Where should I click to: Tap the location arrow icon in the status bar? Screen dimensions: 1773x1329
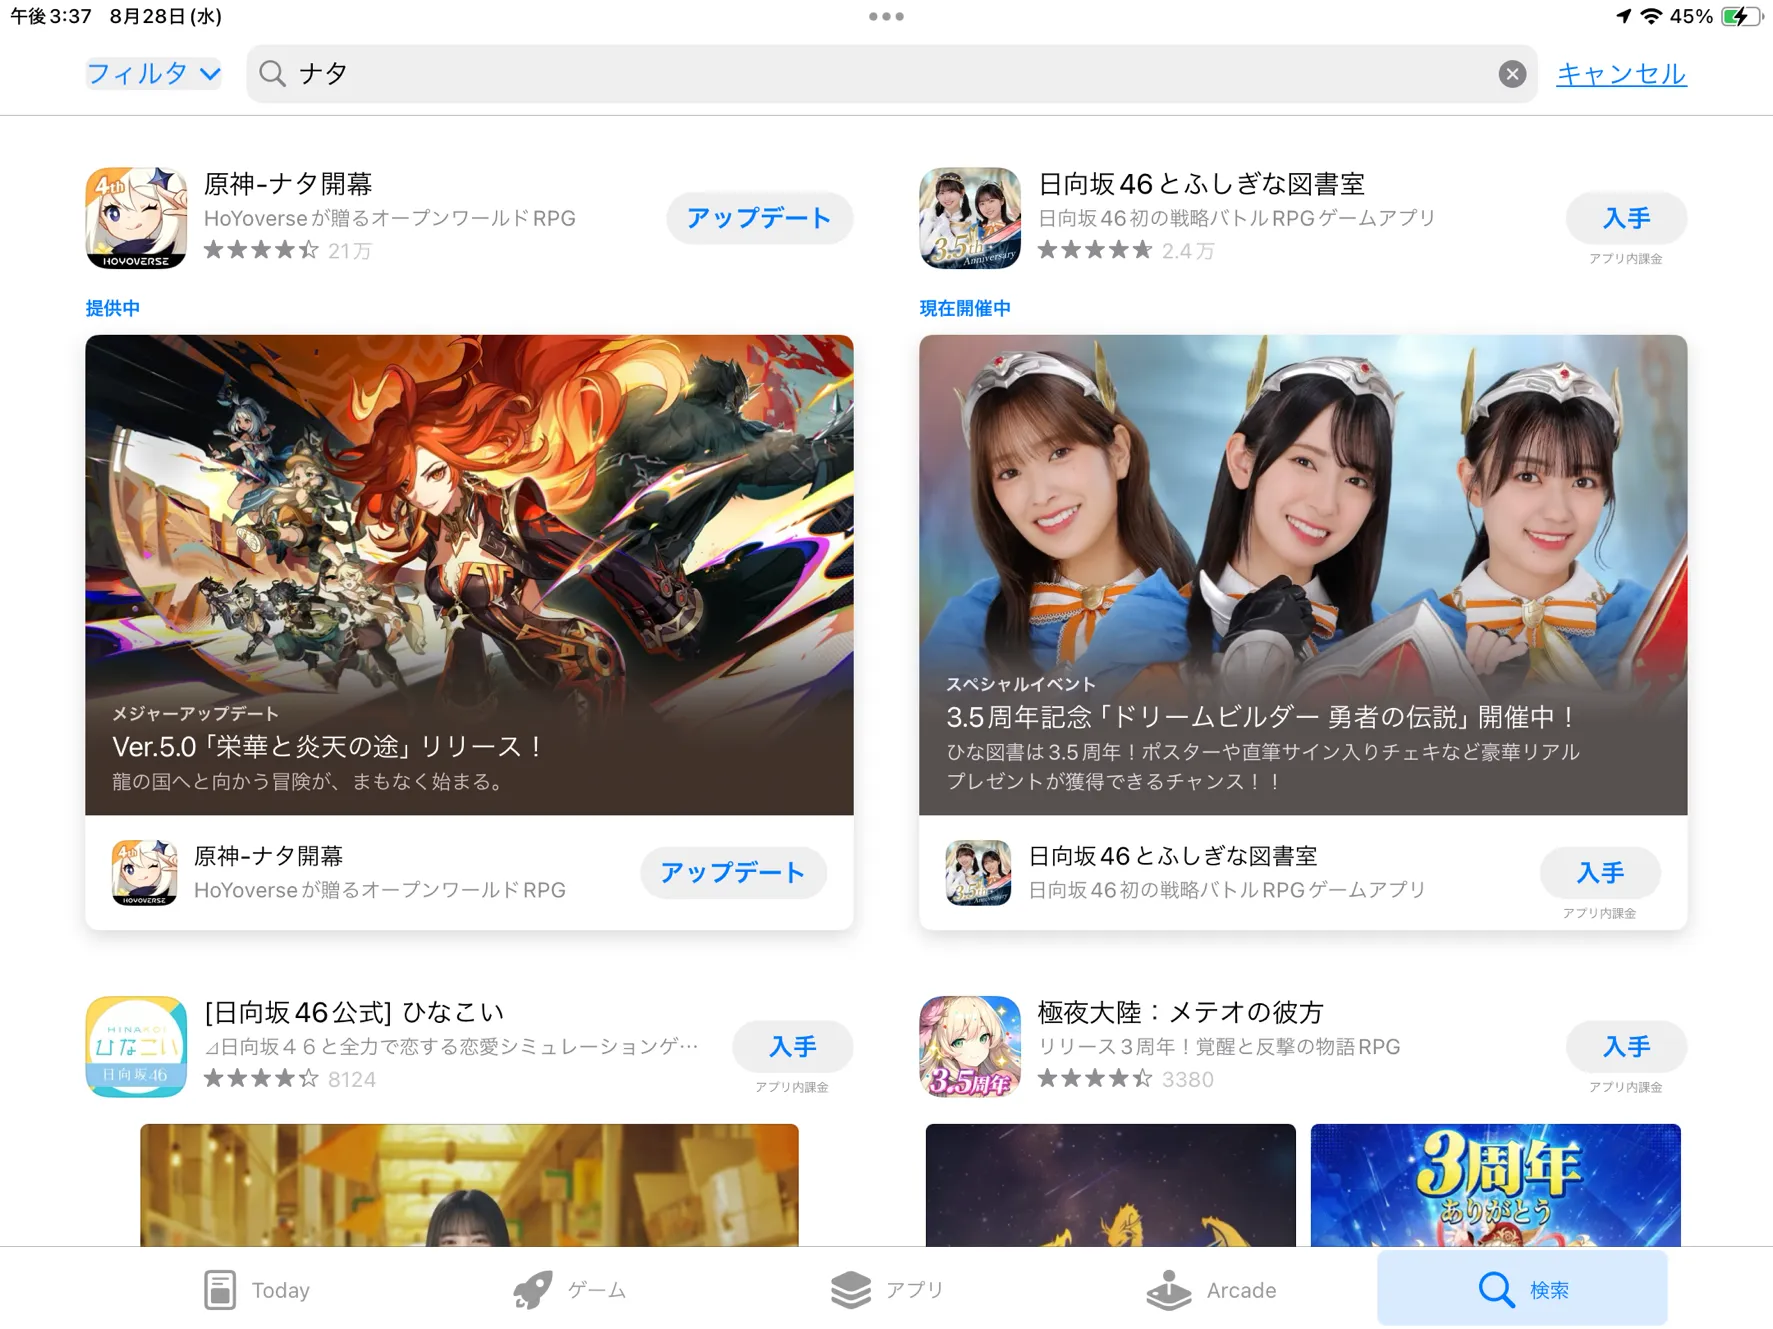coord(1623,16)
